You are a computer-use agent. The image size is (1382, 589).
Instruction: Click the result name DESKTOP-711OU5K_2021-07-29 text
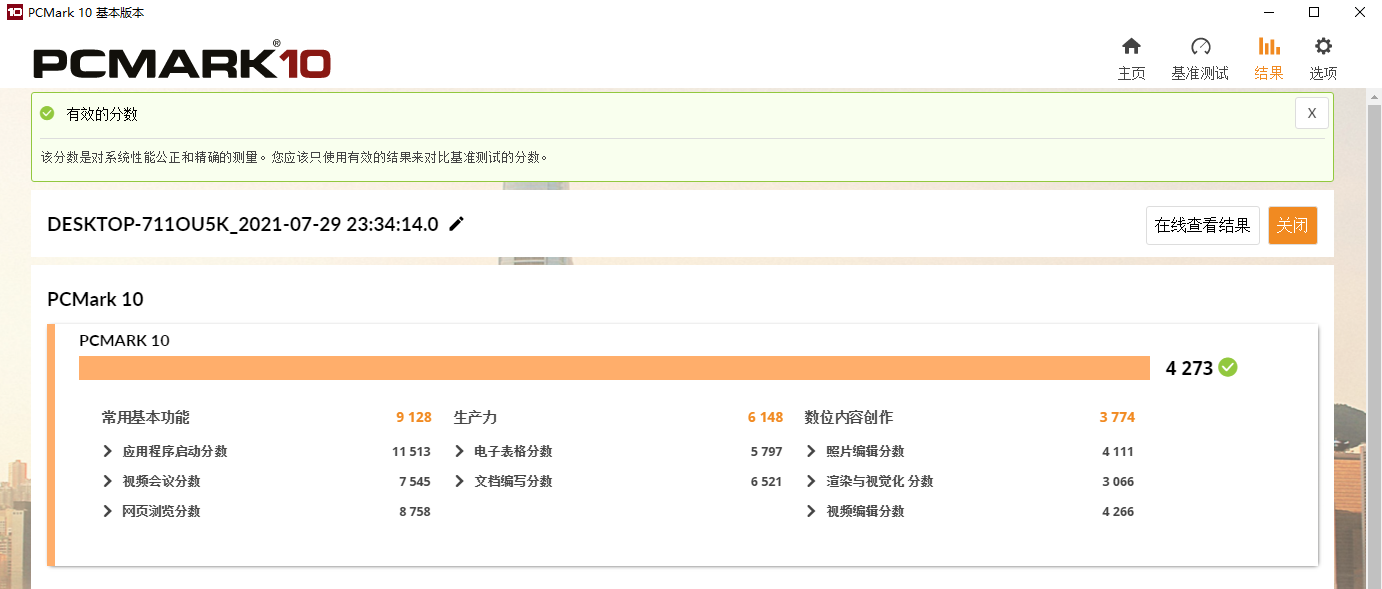(243, 224)
